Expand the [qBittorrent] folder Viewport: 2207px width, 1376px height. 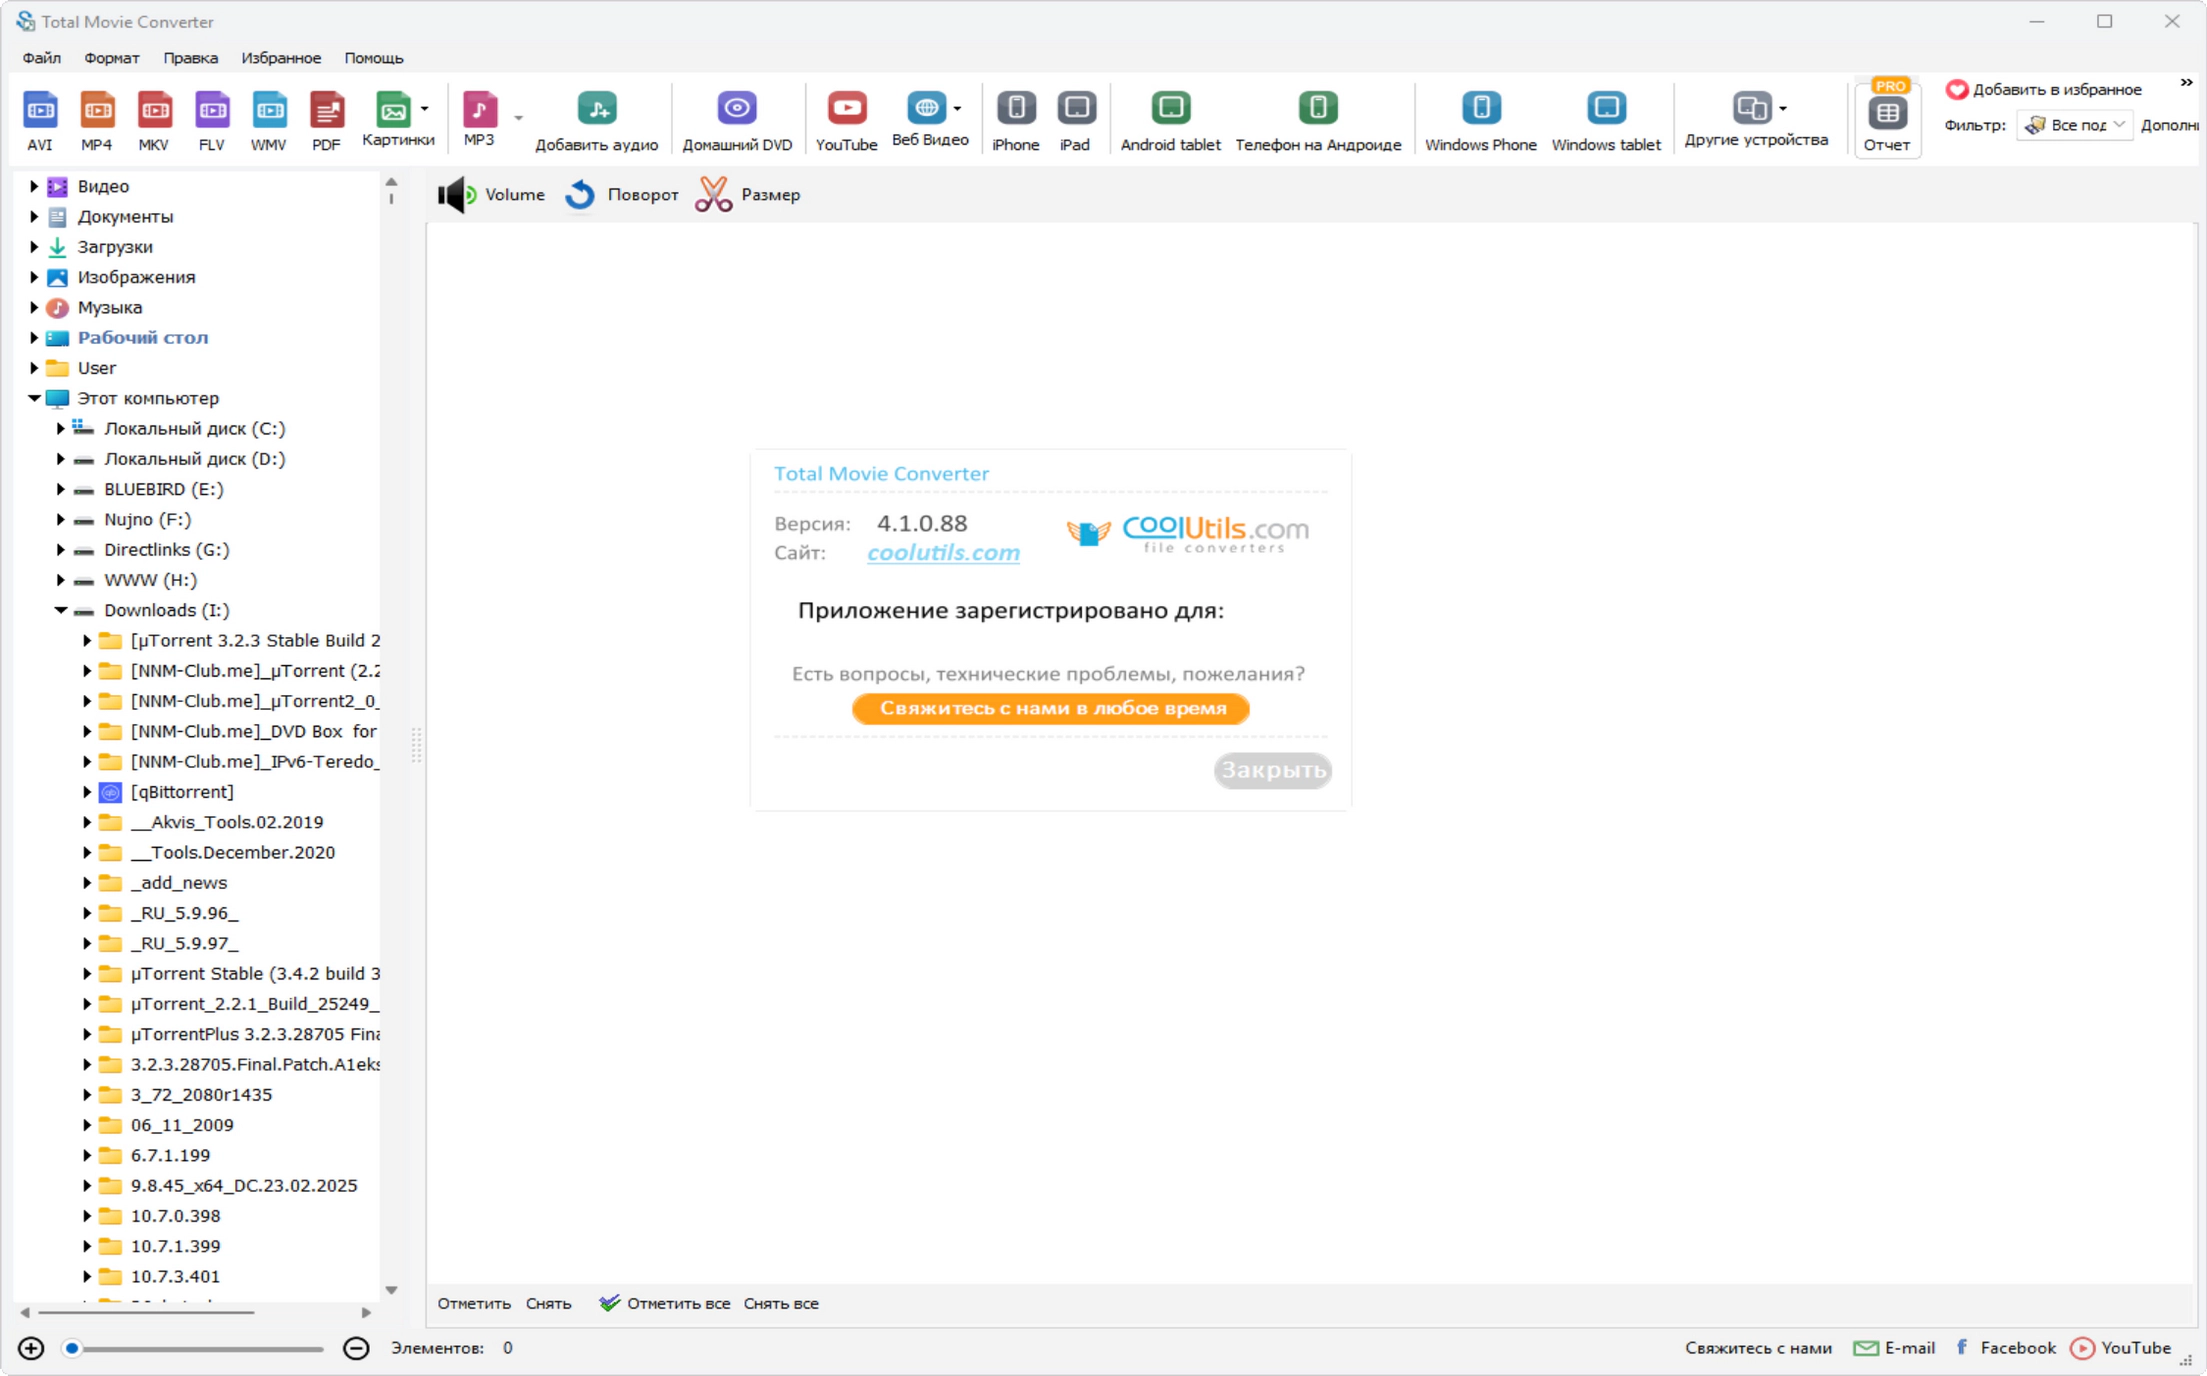pos(87,792)
